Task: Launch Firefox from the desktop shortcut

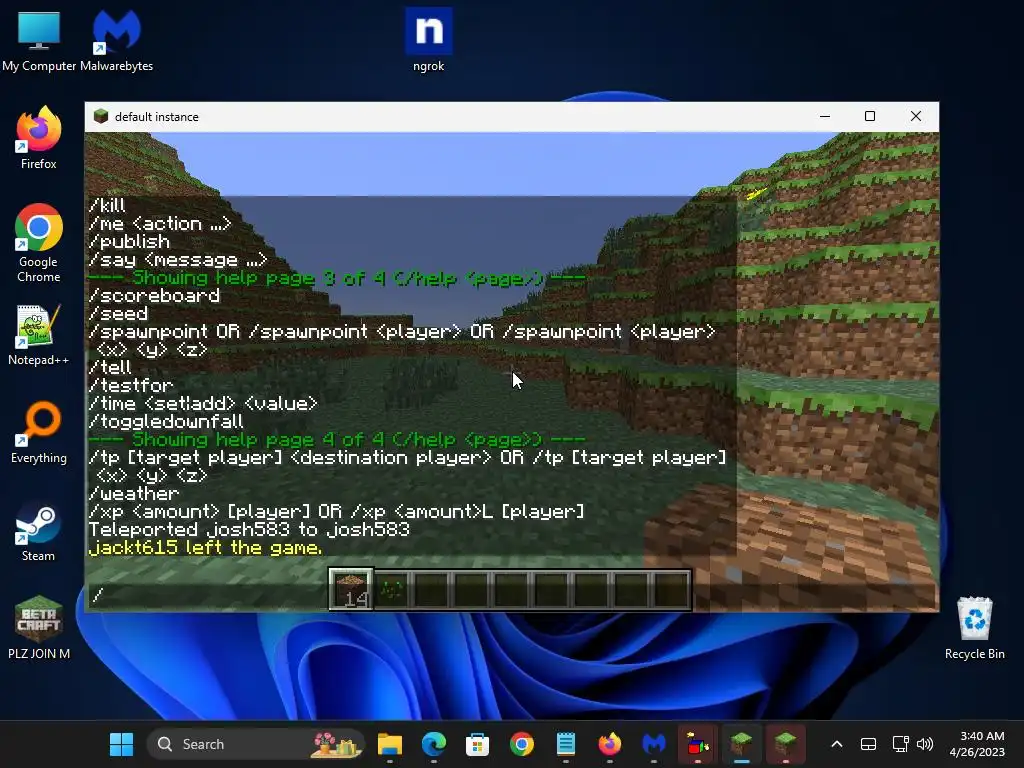Action: tap(39, 138)
